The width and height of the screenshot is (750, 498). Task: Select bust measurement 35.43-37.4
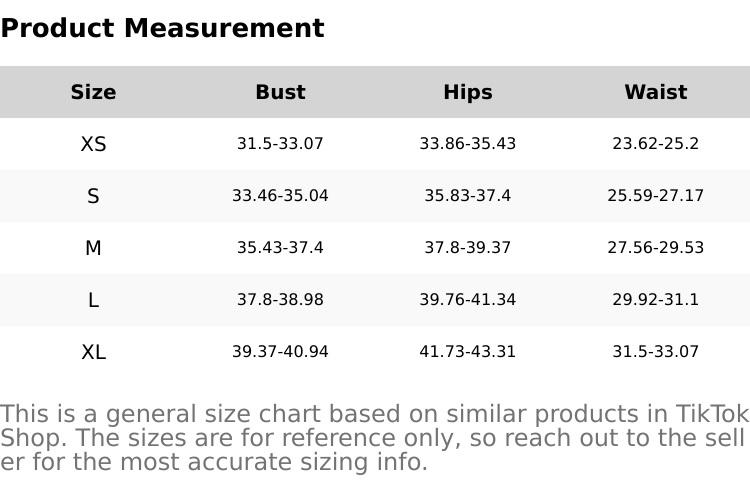280,248
